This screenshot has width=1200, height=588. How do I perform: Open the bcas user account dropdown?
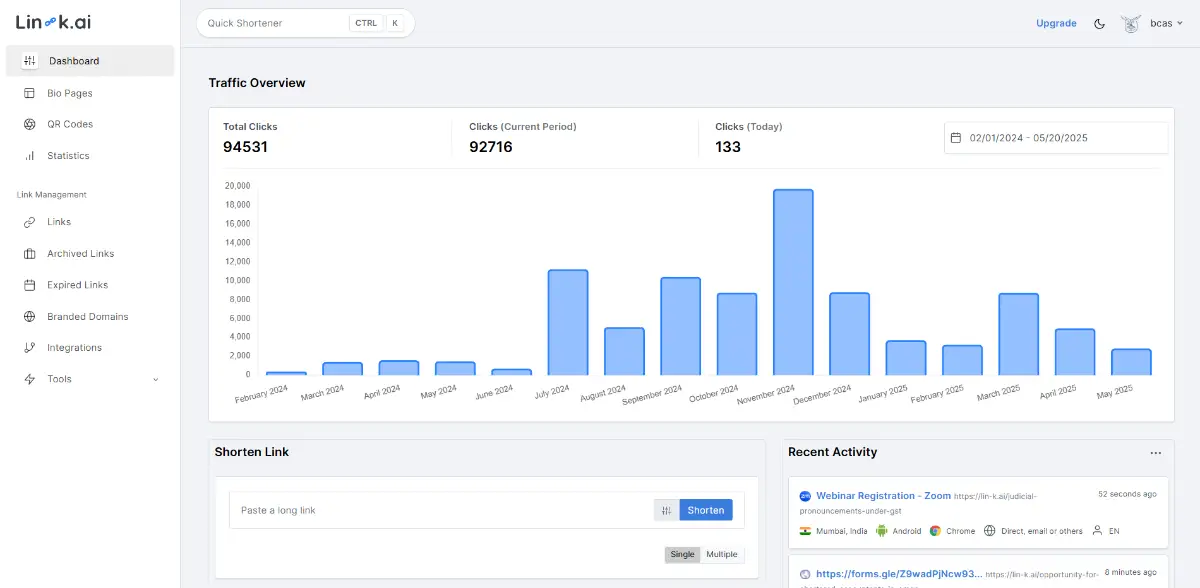(1152, 24)
